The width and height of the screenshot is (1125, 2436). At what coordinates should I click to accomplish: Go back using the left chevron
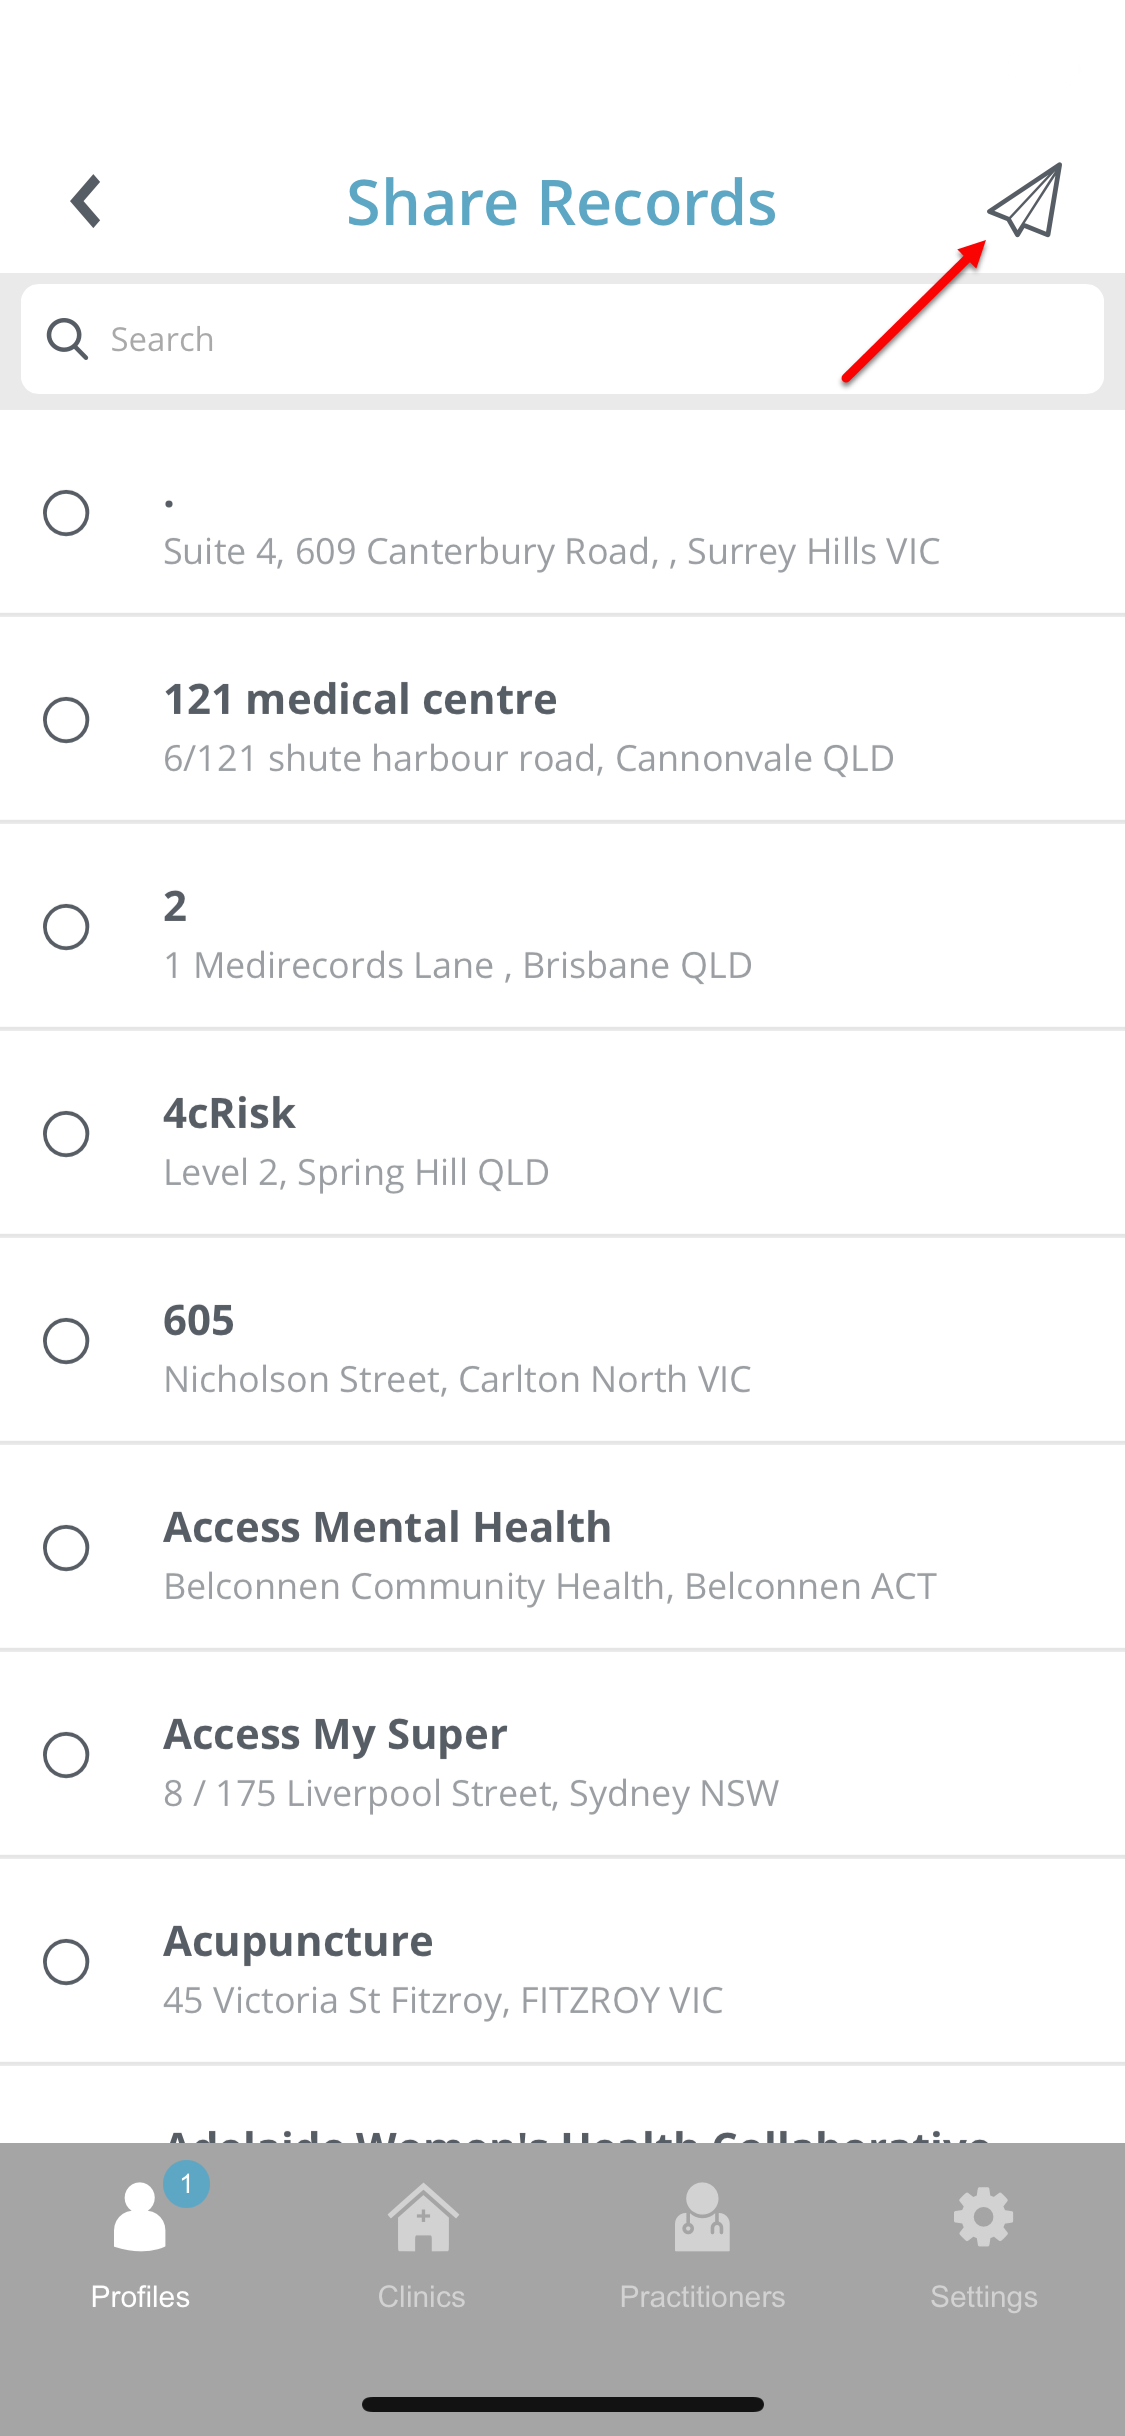point(87,201)
